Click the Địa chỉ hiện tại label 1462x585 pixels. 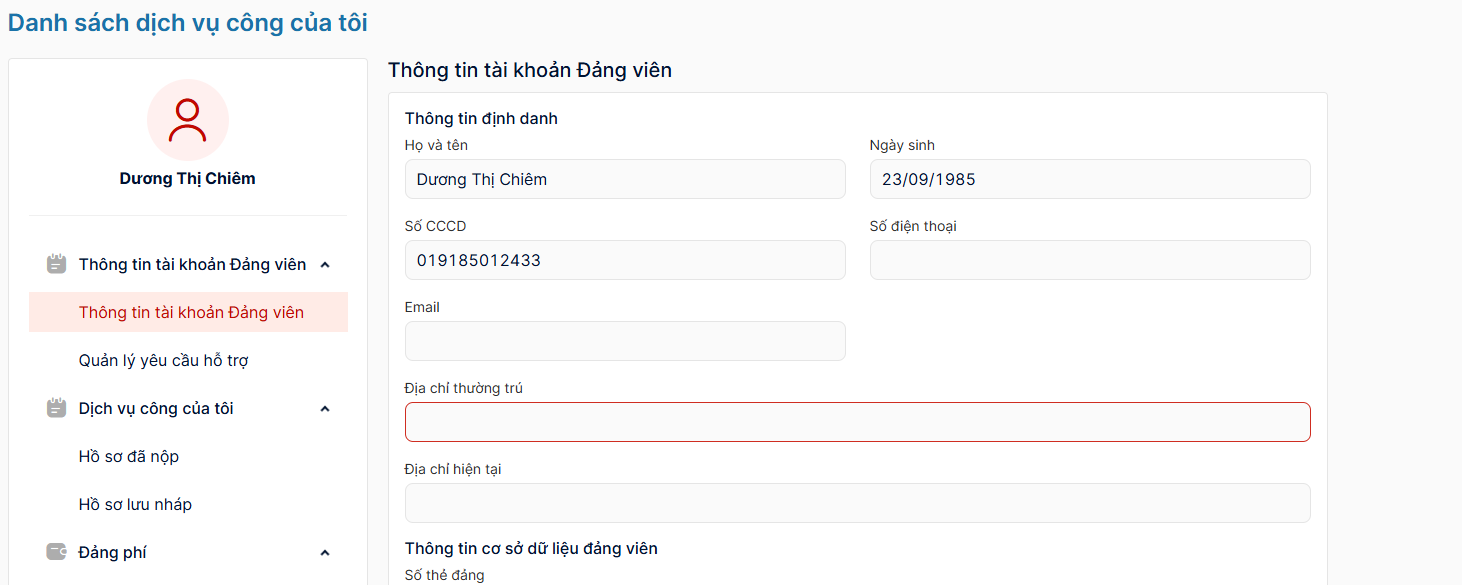click(453, 469)
